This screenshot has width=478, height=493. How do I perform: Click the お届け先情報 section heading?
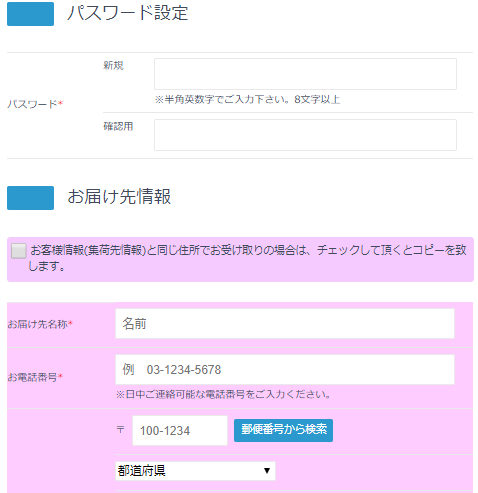[x=119, y=196]
